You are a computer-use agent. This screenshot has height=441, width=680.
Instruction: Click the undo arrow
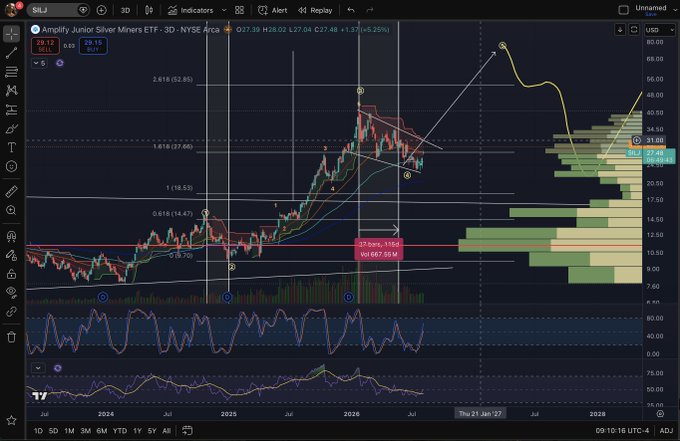click(x=351, y=10)
